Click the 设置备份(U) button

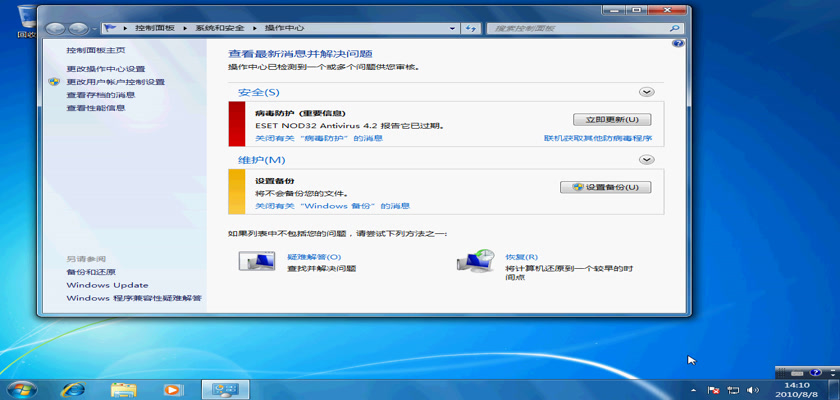pyautogui.click(x=606, y=187)
